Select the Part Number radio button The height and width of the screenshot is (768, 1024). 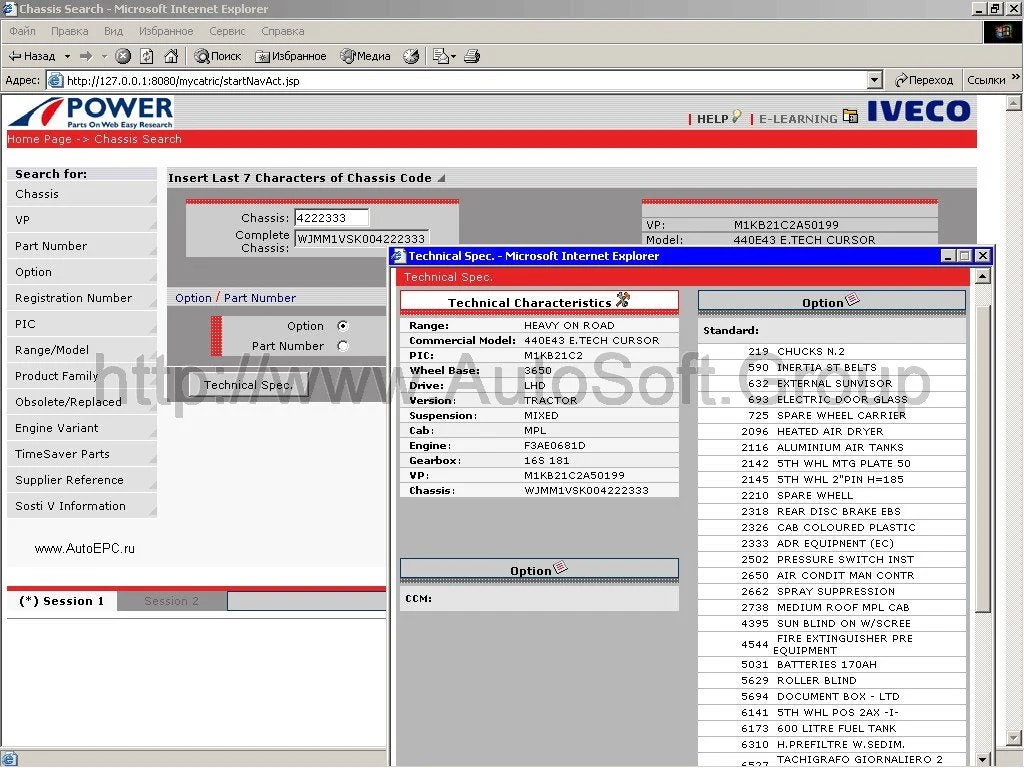click(343, 346)
